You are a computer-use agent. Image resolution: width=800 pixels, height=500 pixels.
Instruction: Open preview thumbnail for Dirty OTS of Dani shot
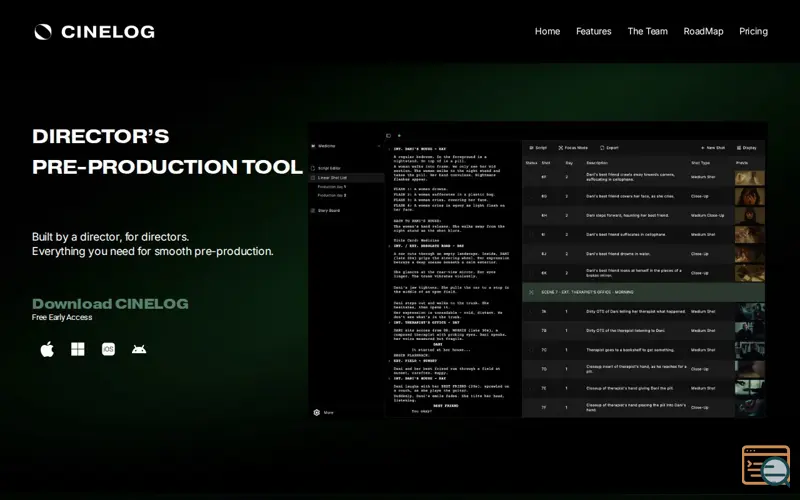(x=749, y=311)
